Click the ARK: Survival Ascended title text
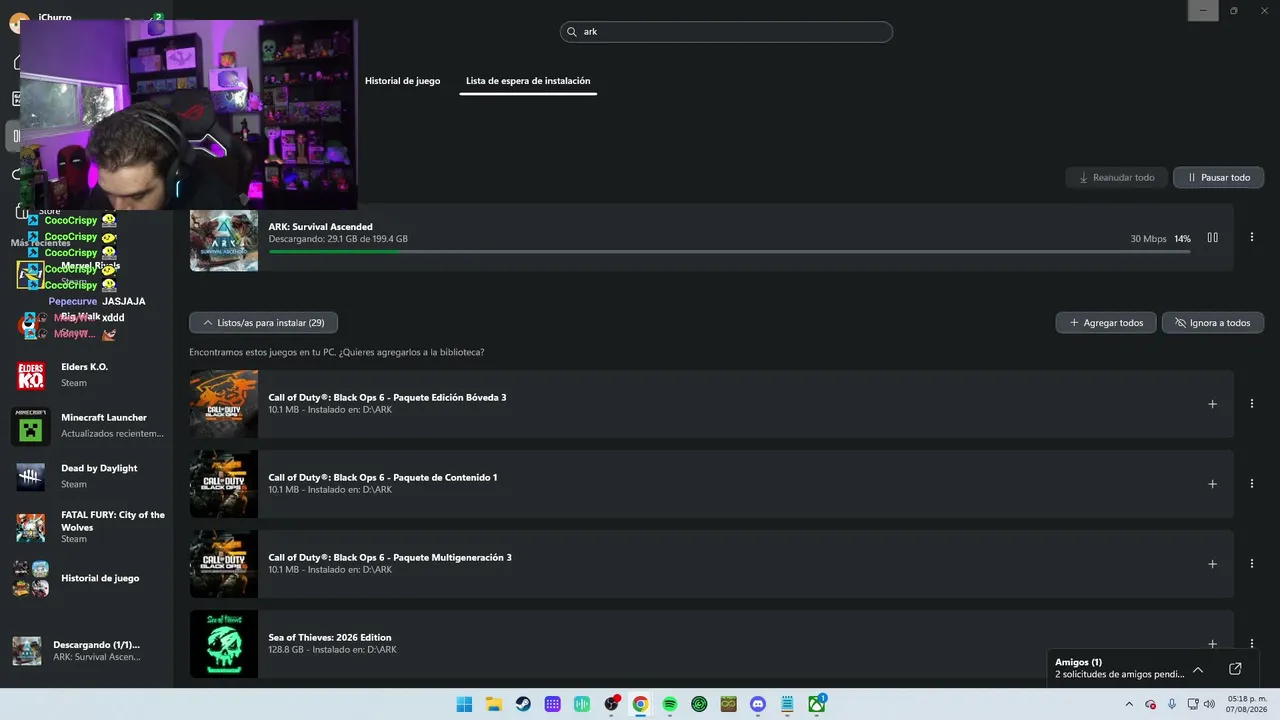Image resolution: width=1280 pixels, height=720 pixels. click(x=320, y=227)
